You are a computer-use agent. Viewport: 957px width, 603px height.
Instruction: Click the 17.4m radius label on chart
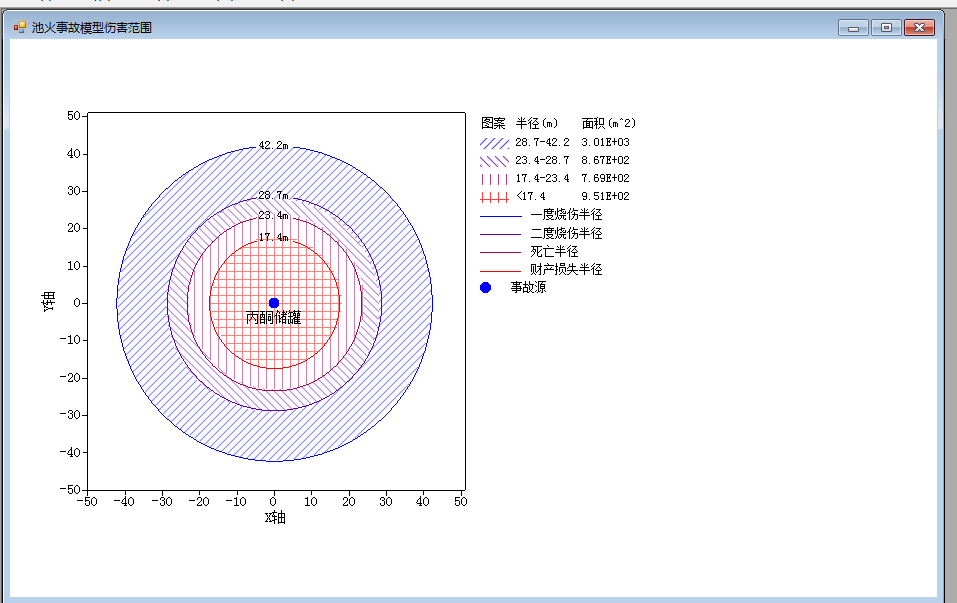point(273,237)
